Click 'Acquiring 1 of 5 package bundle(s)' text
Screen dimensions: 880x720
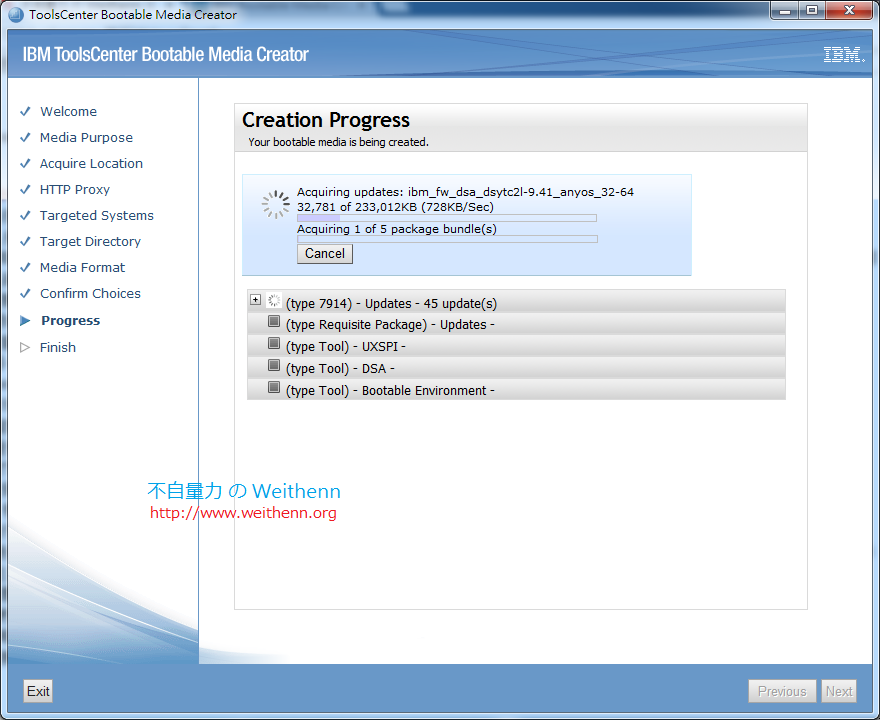(x=397, y=229)
